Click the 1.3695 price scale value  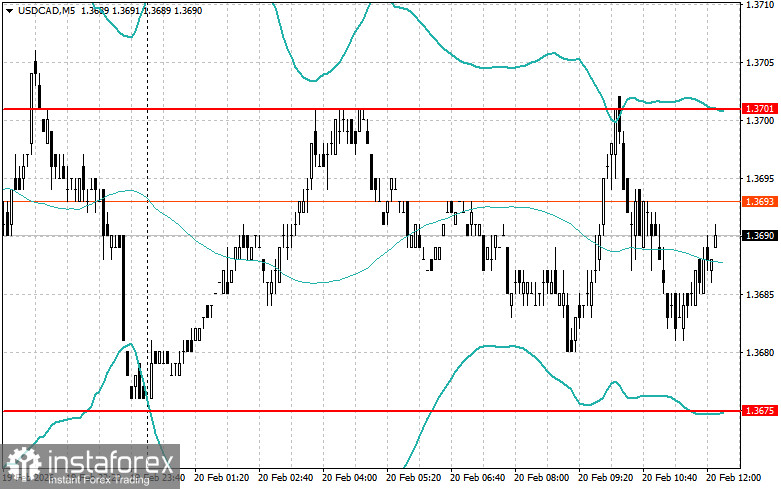[x=760, y=179]
